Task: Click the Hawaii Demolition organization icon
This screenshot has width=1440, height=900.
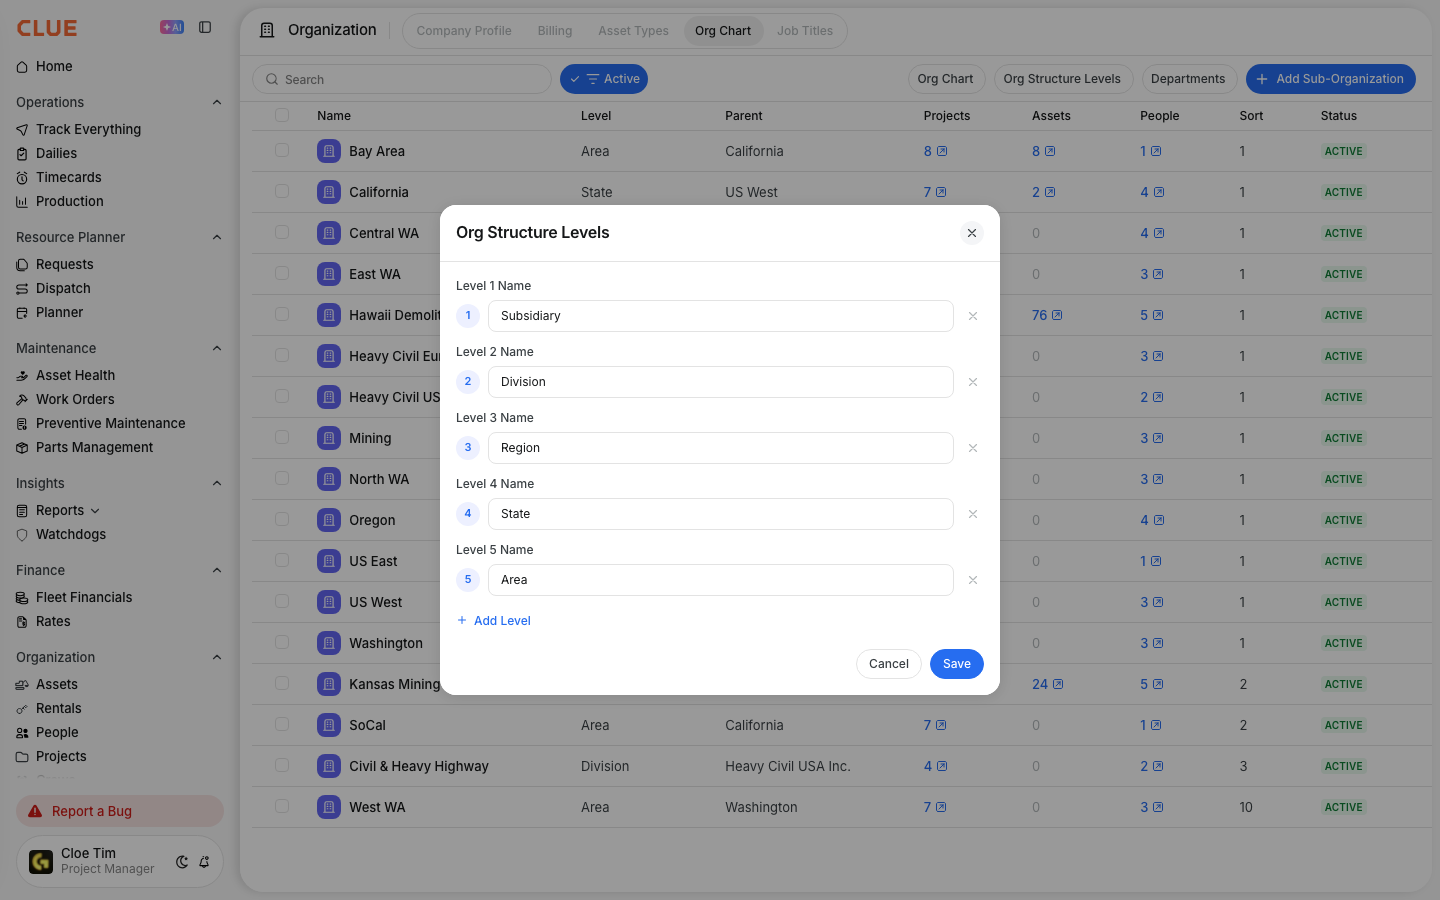Action: point(329,315)
